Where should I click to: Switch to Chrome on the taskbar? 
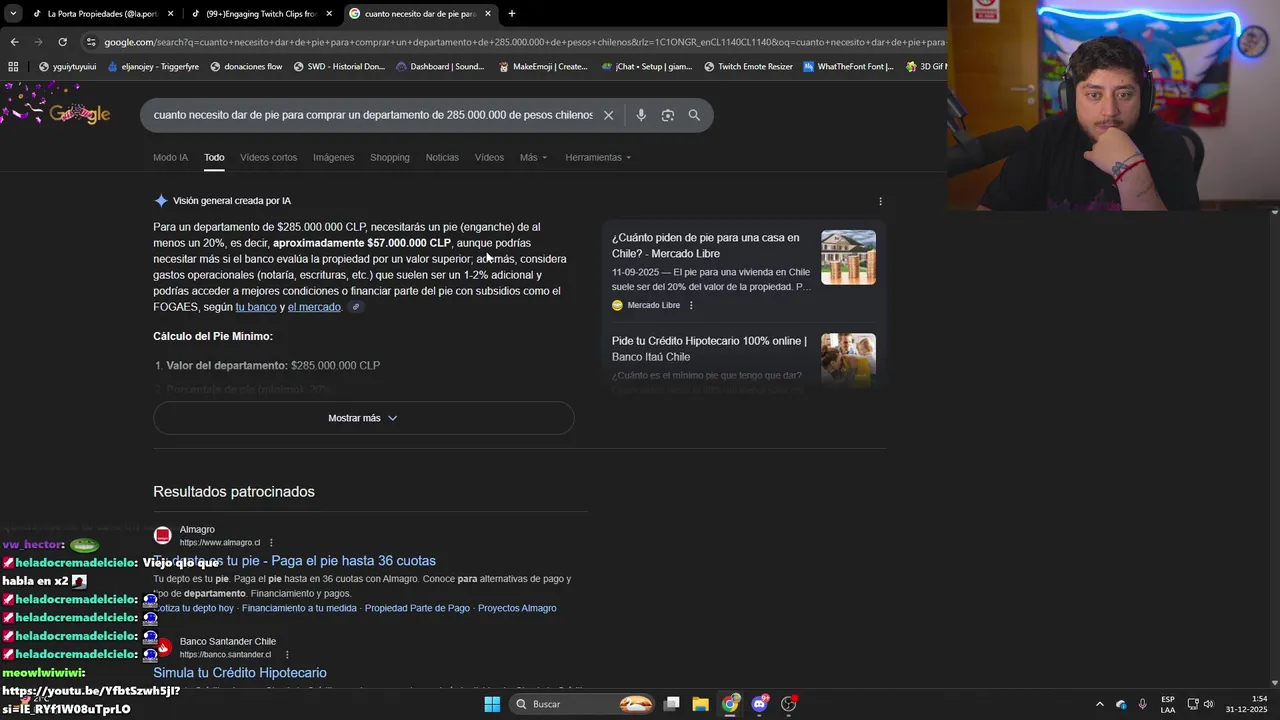(731, 704)
